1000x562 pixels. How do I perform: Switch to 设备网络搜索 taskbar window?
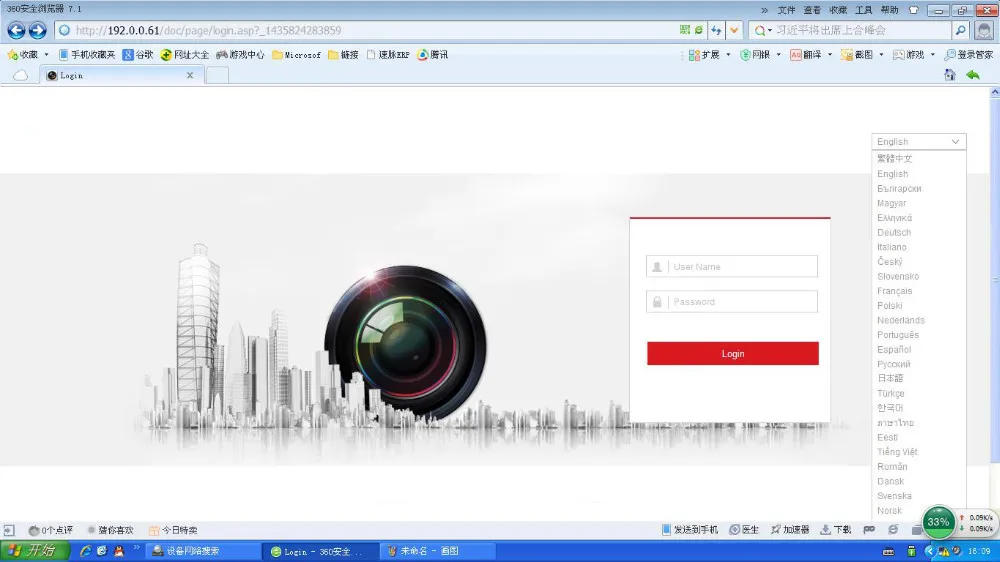[203, 551]
